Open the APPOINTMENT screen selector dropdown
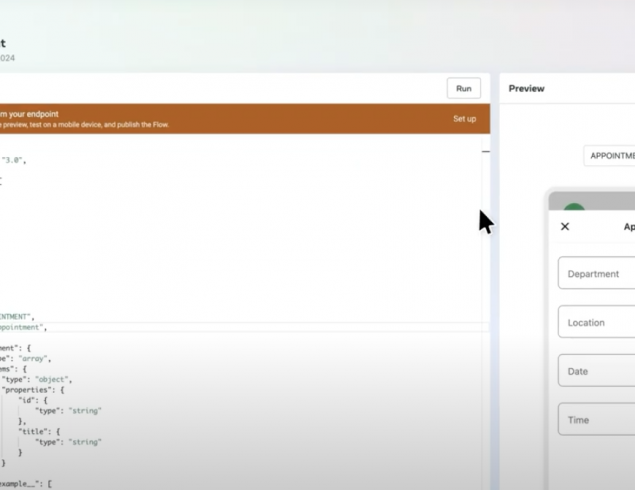 tap(610, 156)
